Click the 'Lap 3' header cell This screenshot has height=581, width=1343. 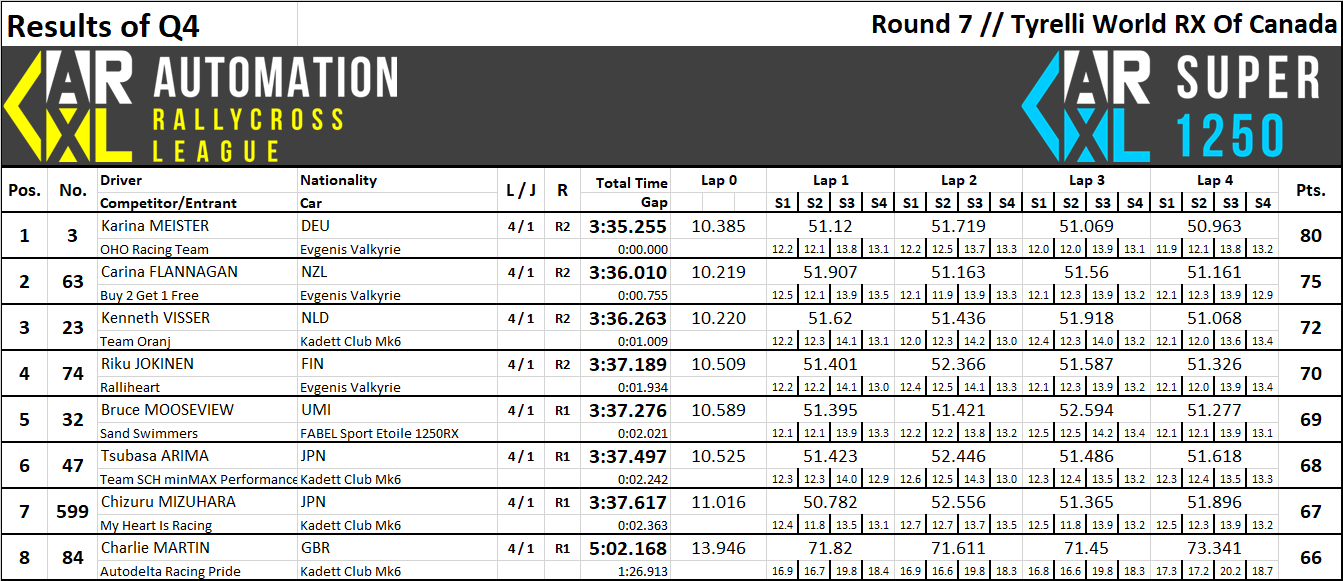coord(1086,181)
